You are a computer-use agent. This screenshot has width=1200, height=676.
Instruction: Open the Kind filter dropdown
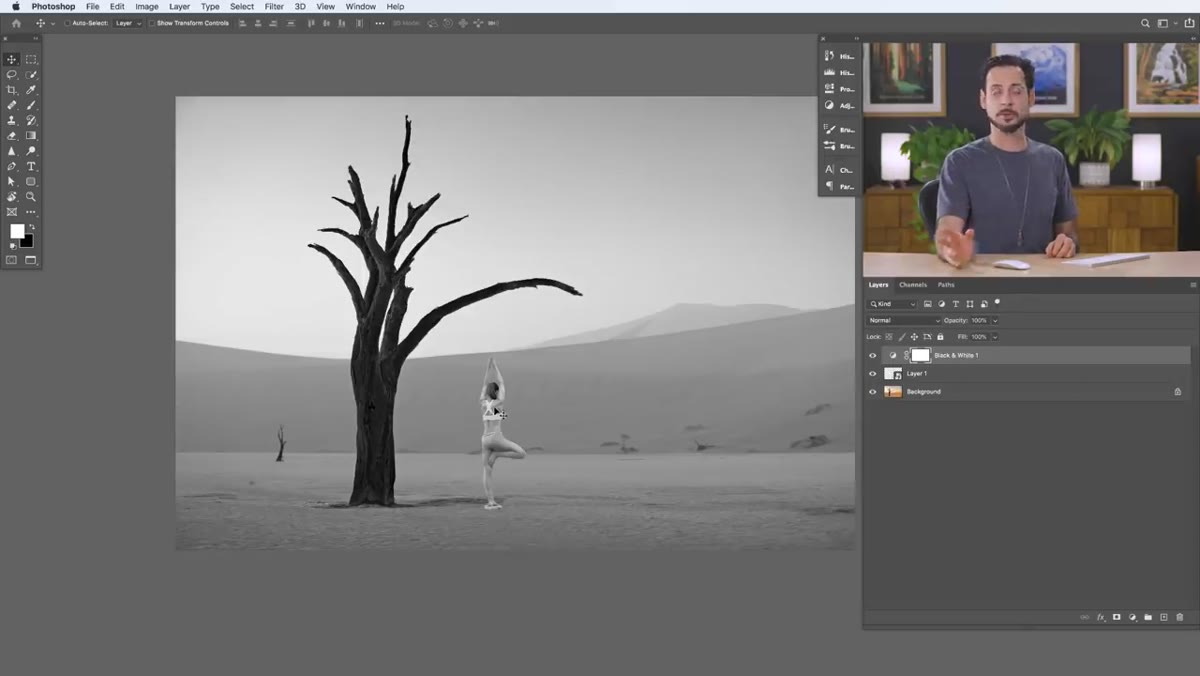coord(892,304)
